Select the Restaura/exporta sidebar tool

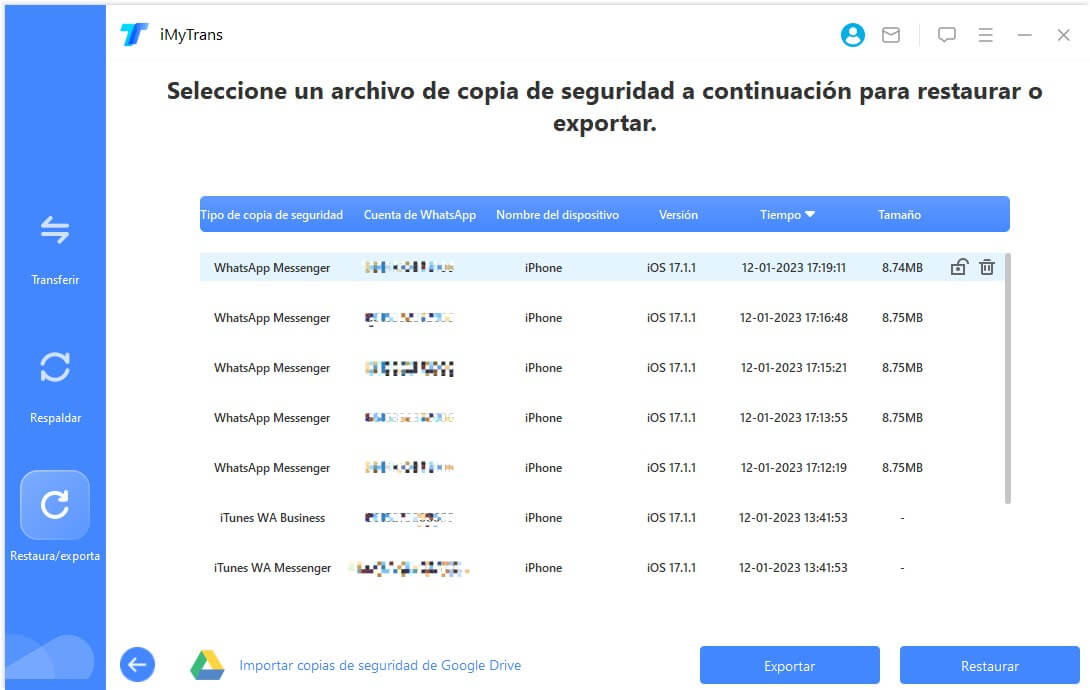coord(55,505)
